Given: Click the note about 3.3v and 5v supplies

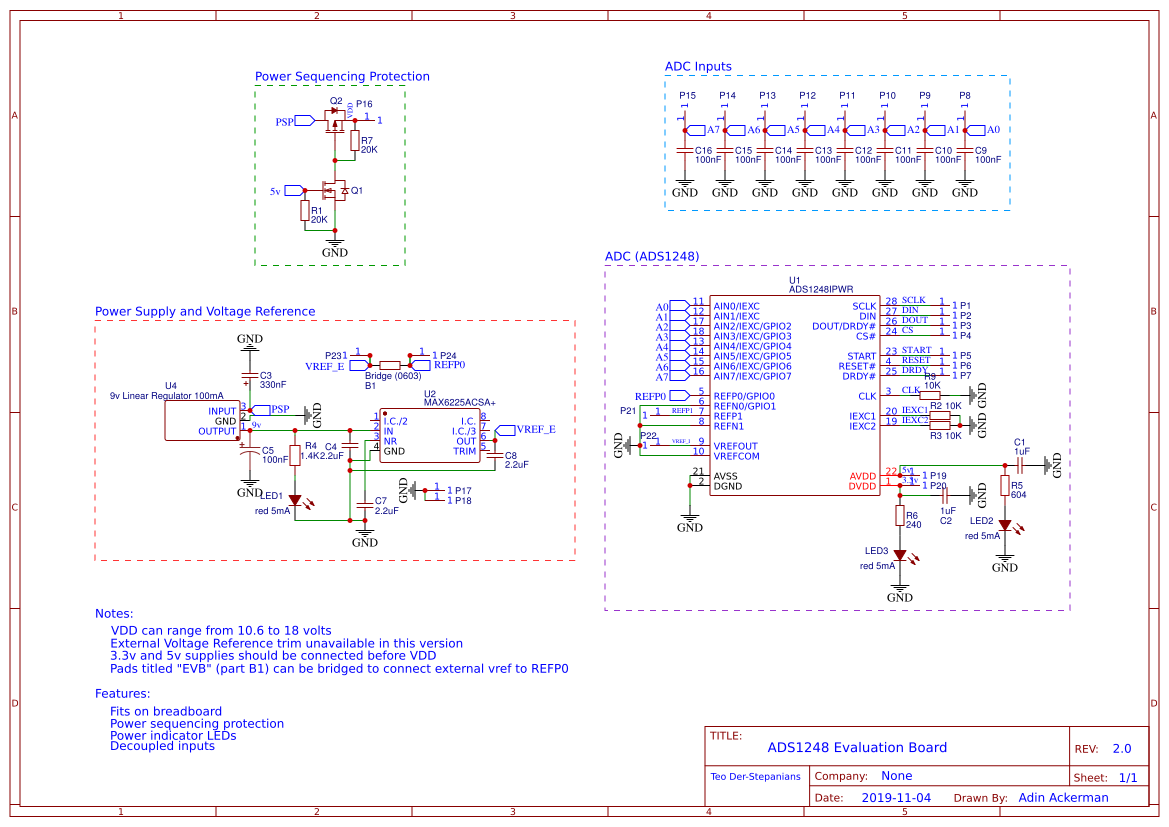Looking at the screenshot, I should (x=273, y=656).
